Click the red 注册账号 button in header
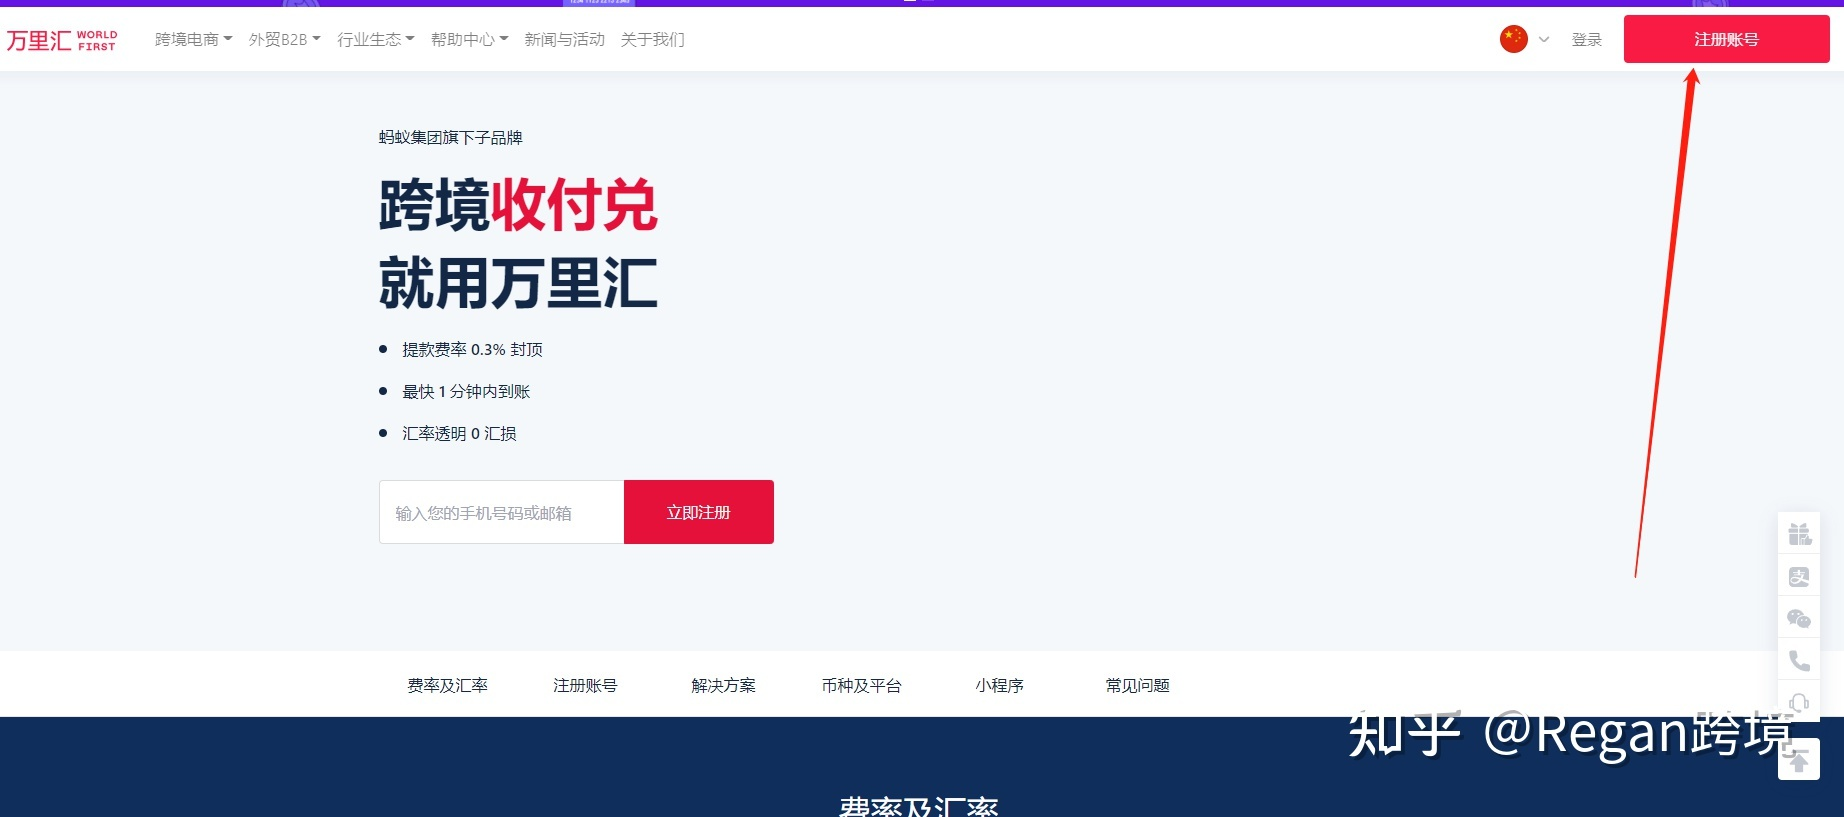This screenshot has width=1844, height=817. click(1726, 39)
